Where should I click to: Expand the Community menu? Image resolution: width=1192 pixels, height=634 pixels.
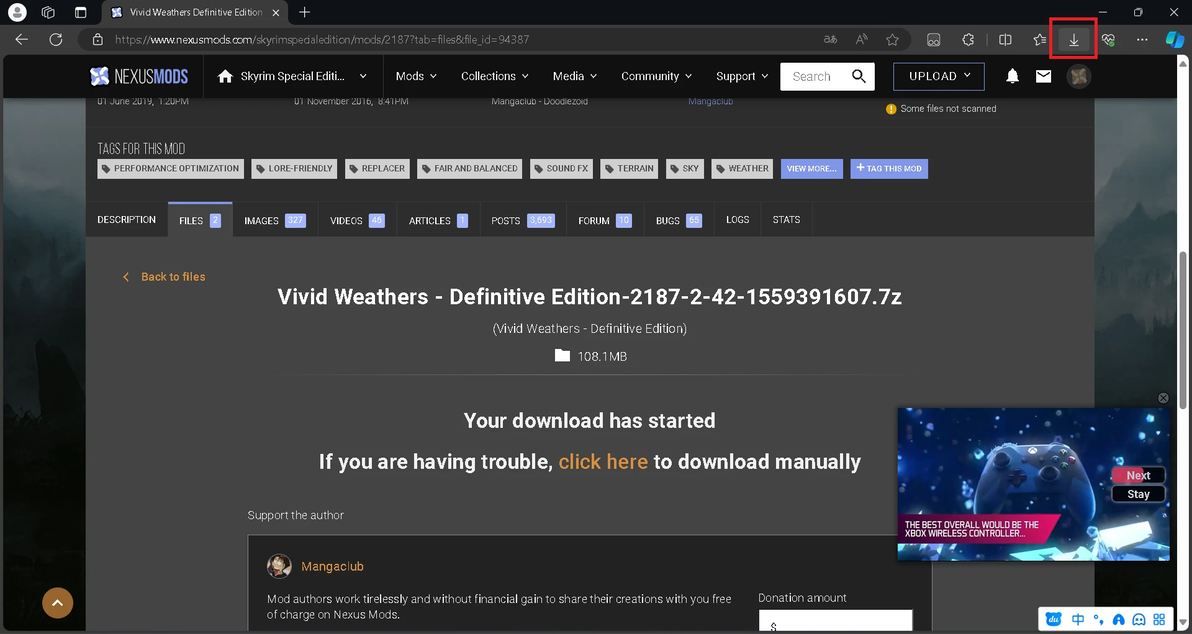[x=657, y=76]
